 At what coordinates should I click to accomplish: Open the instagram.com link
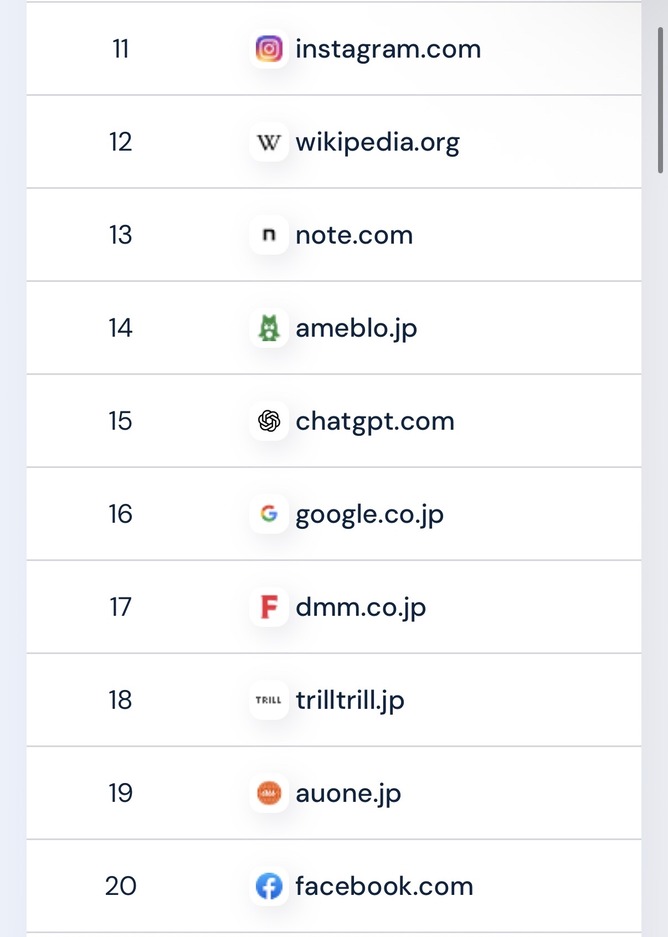pyautogui.click(x=388, y=49)
